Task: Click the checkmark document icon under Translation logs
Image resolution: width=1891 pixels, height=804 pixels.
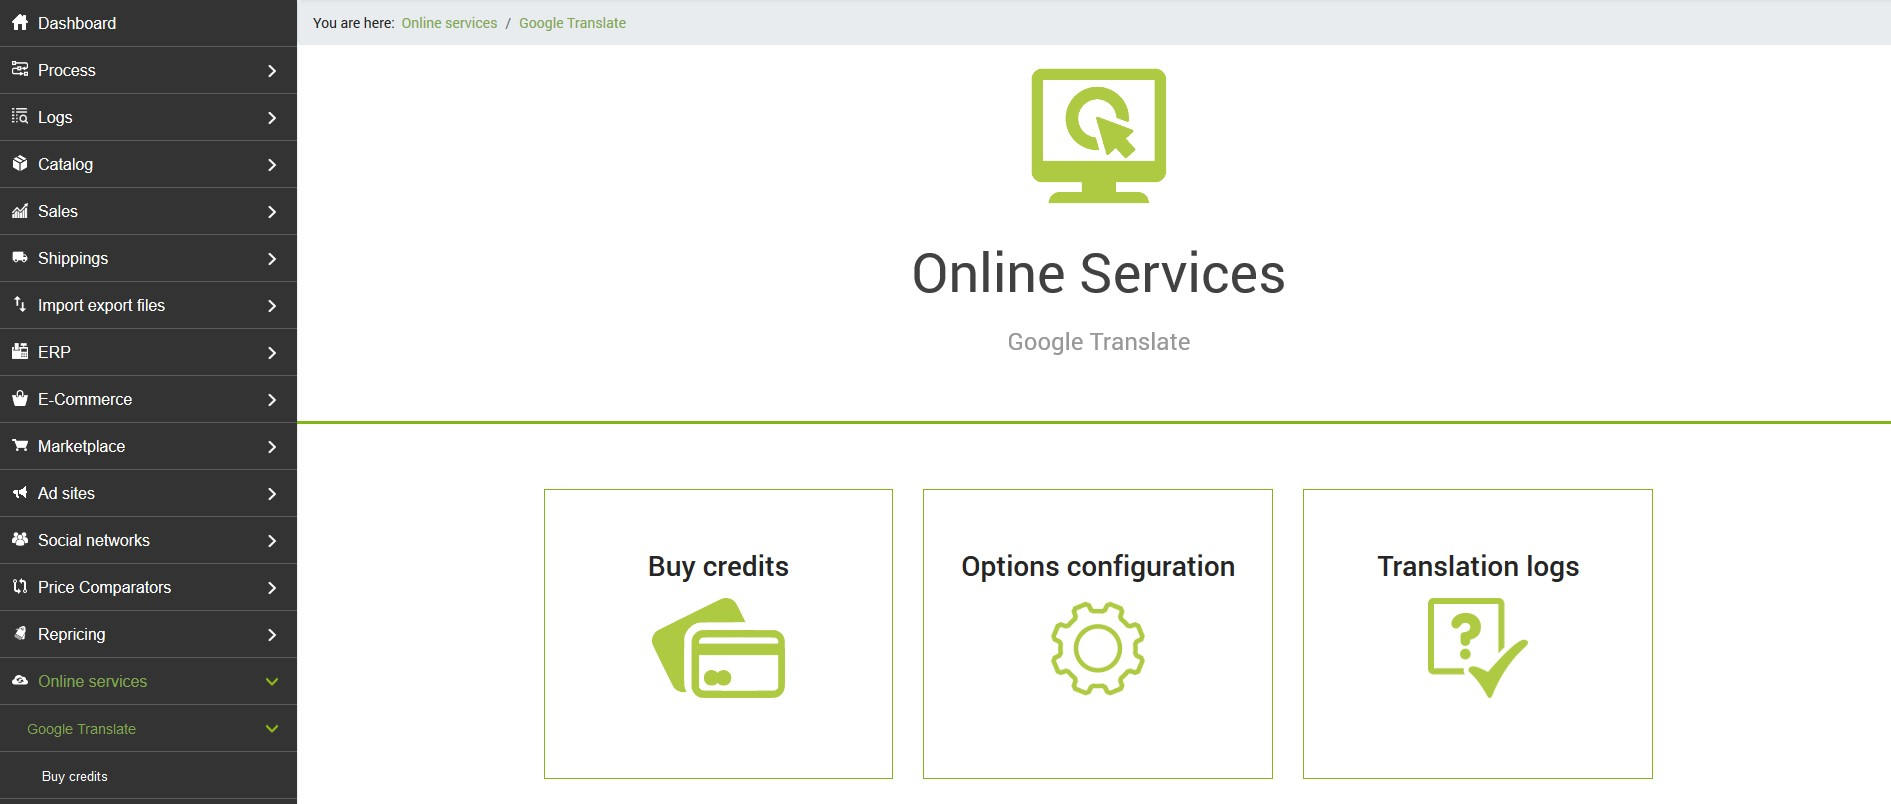Action: click(x=1477, y=648)
